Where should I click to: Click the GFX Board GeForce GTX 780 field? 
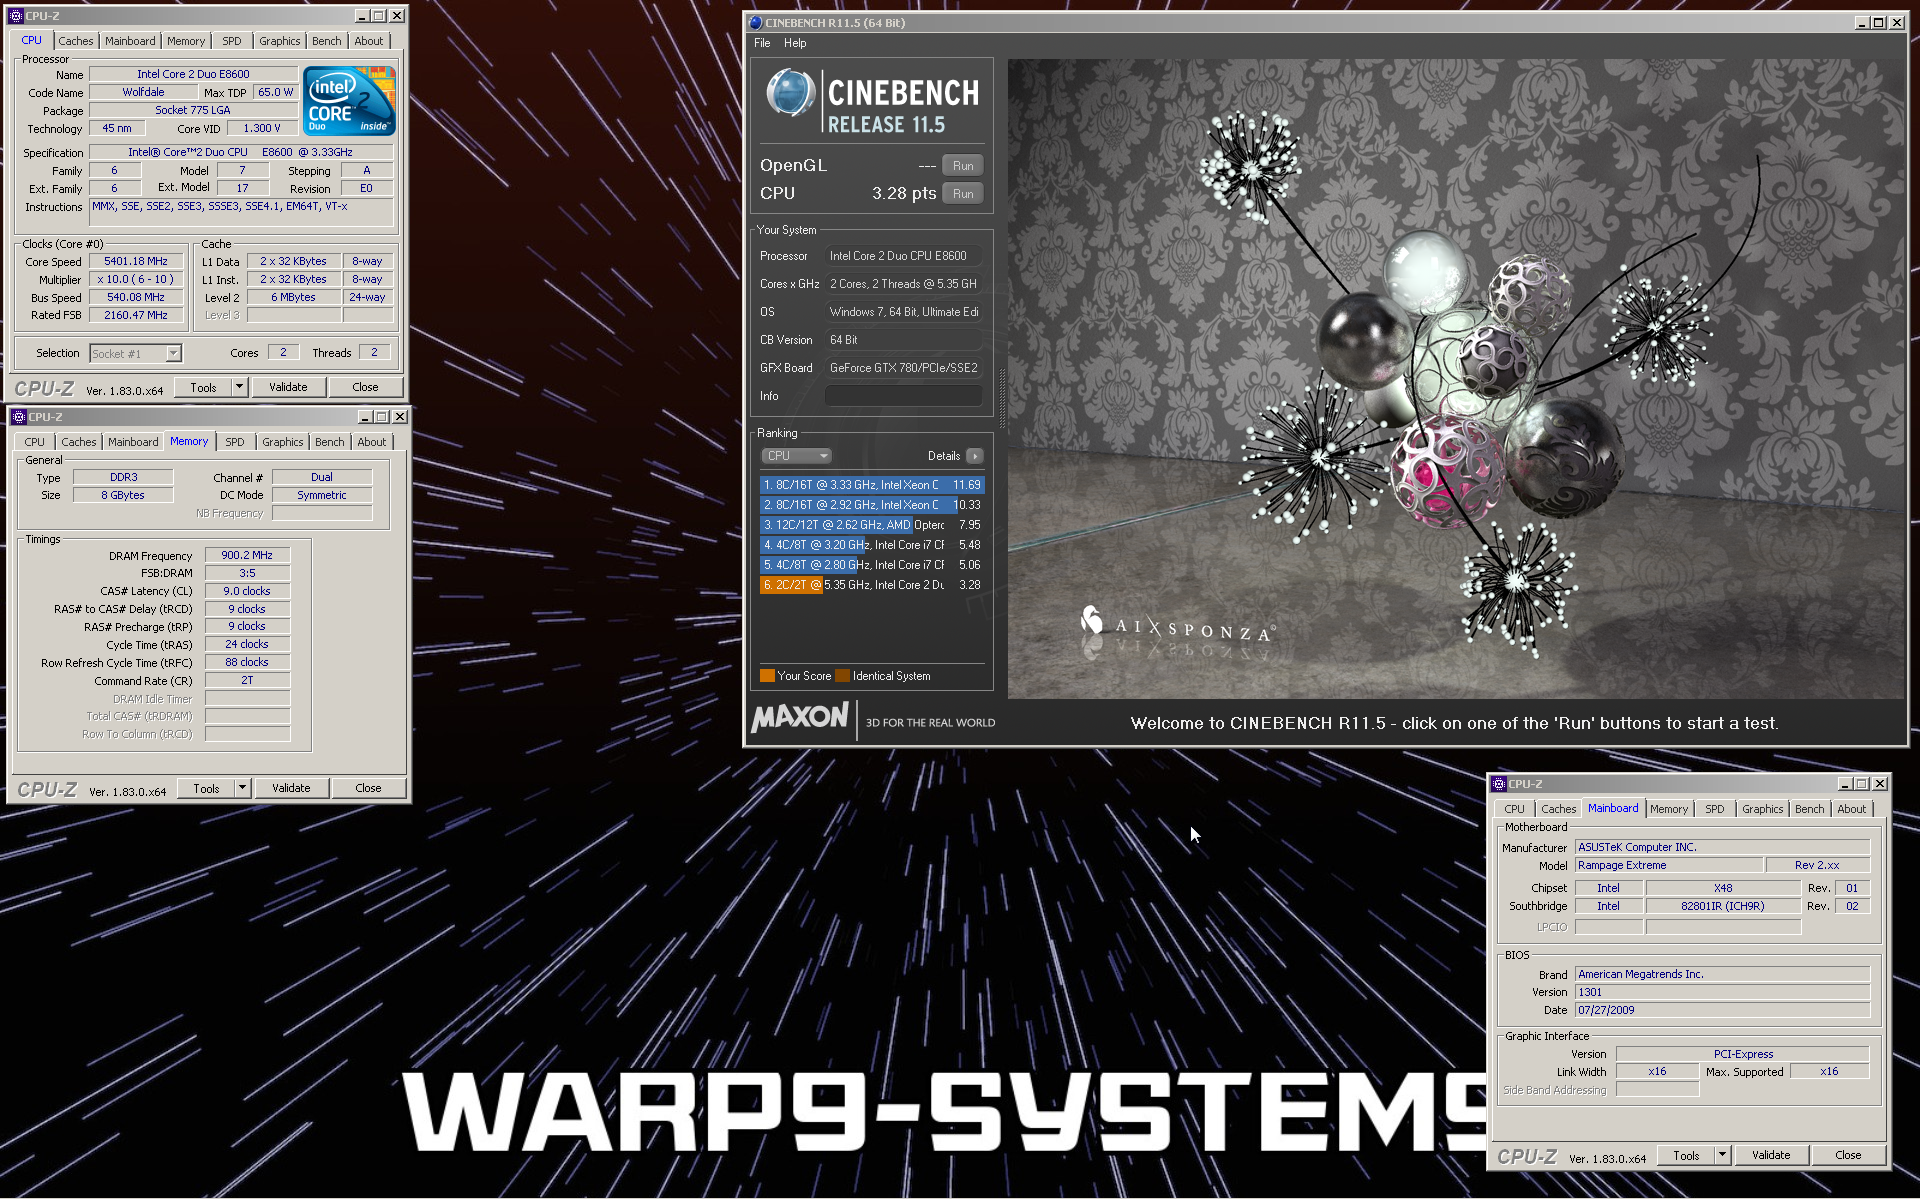[x=903, y=368]
